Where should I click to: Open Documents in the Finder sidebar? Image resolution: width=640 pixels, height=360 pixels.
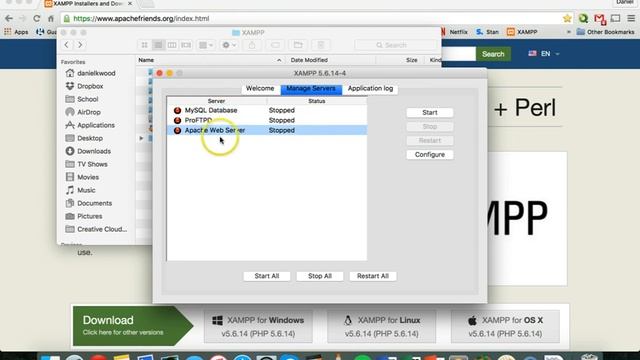point(94,203)
